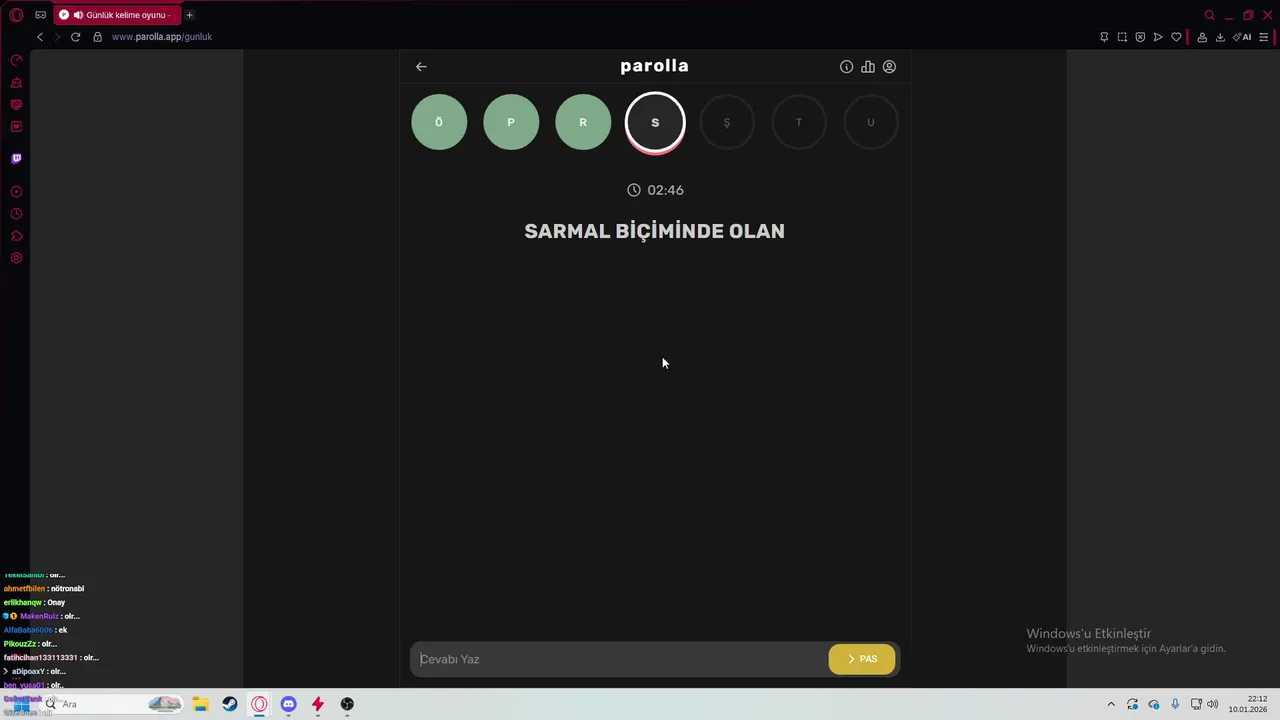This screenshot has height=720, width=1280.
Task: Click the SARMAL BİÇİMİNDE OLAN clue text
Action: [655, 231]
